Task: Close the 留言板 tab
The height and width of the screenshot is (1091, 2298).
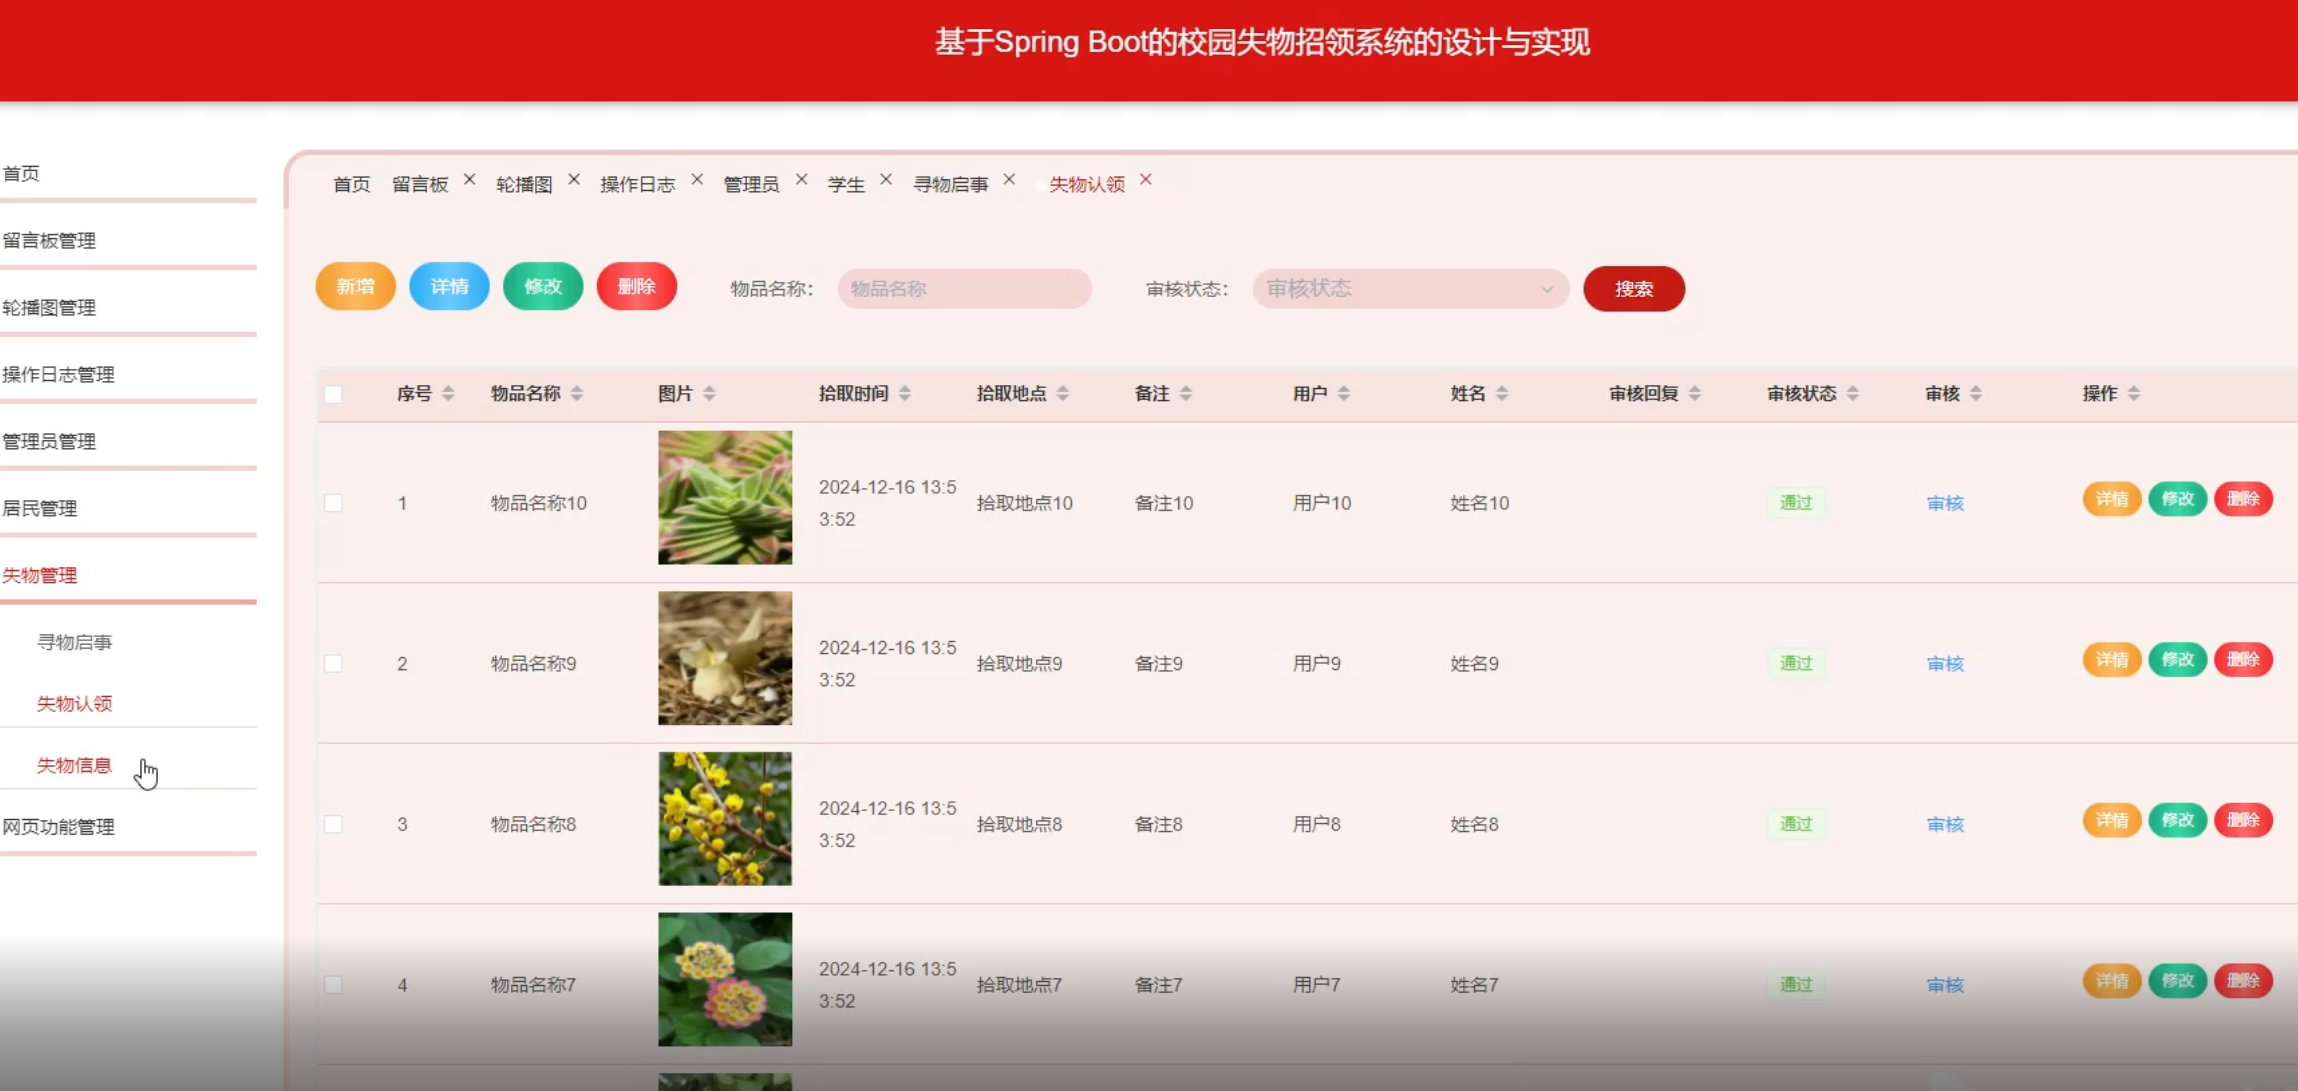Action: point(469,180)
